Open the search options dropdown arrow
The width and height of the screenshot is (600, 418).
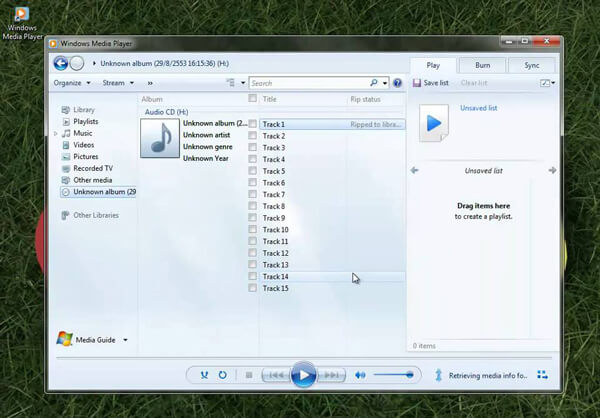pyautogui.click(x=385, y=83)
